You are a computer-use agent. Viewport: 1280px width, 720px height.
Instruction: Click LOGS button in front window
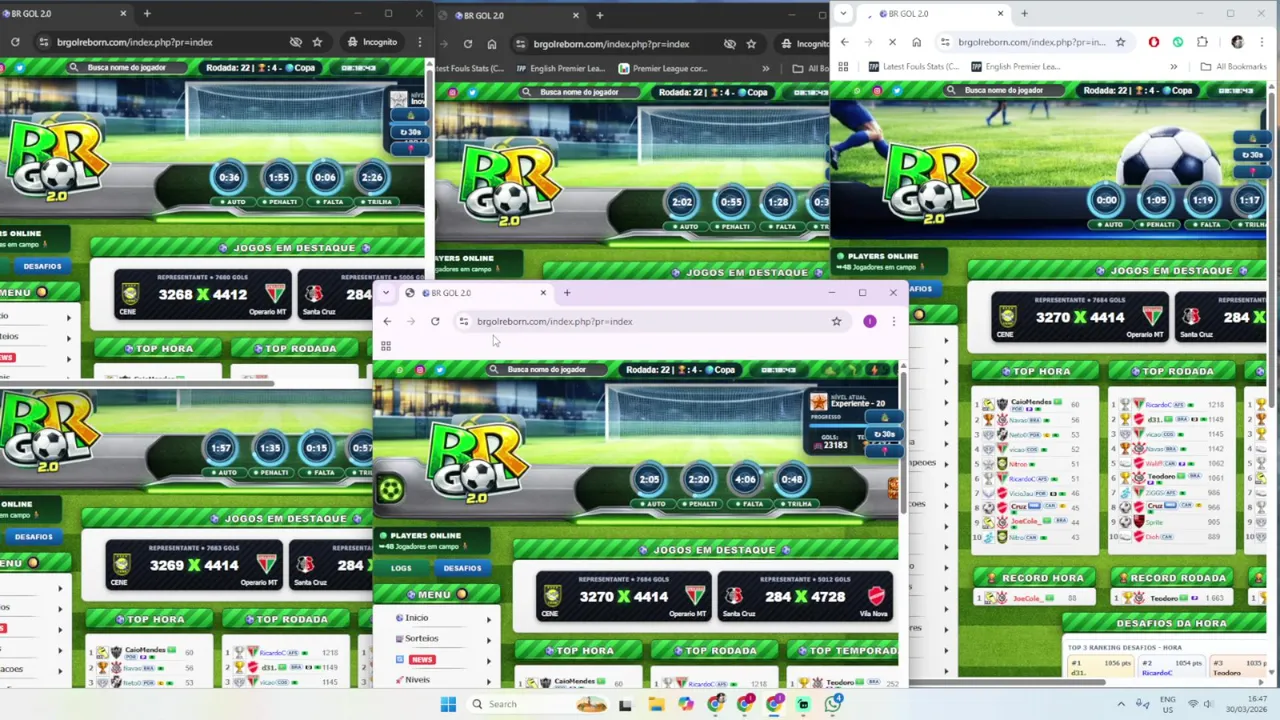coord(401,568)
